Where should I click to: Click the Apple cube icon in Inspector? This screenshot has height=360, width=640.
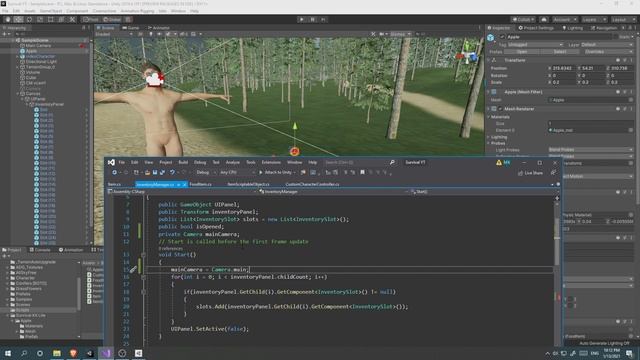(491, 37)
